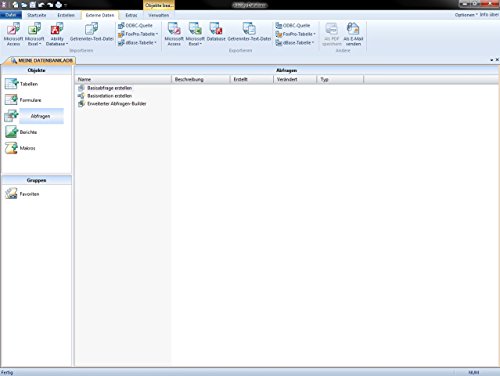Open the quick access toolbar customize arrow
Image resolution: width=500 pixels, height=376 pixels.
[x=65, y=5]
